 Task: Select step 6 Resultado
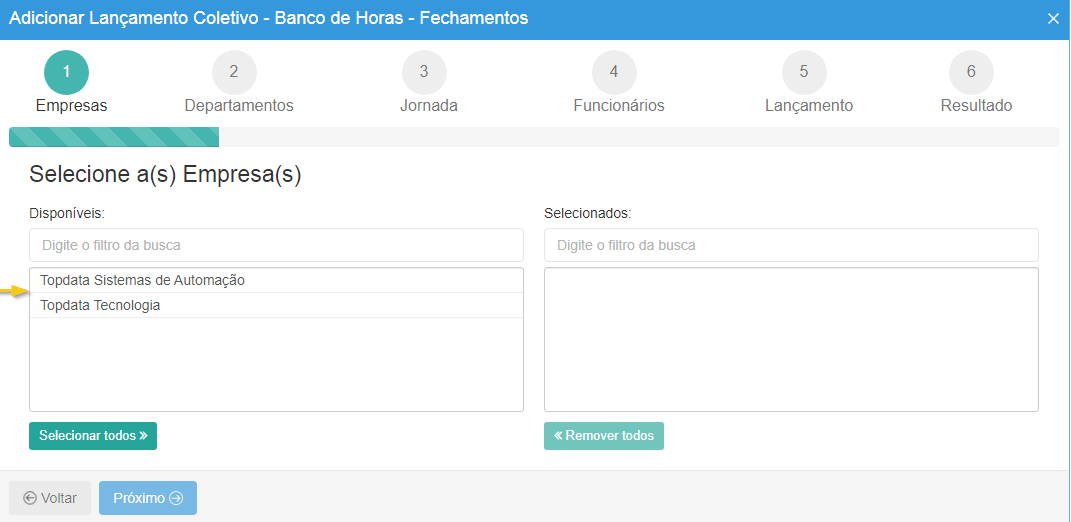971,72
